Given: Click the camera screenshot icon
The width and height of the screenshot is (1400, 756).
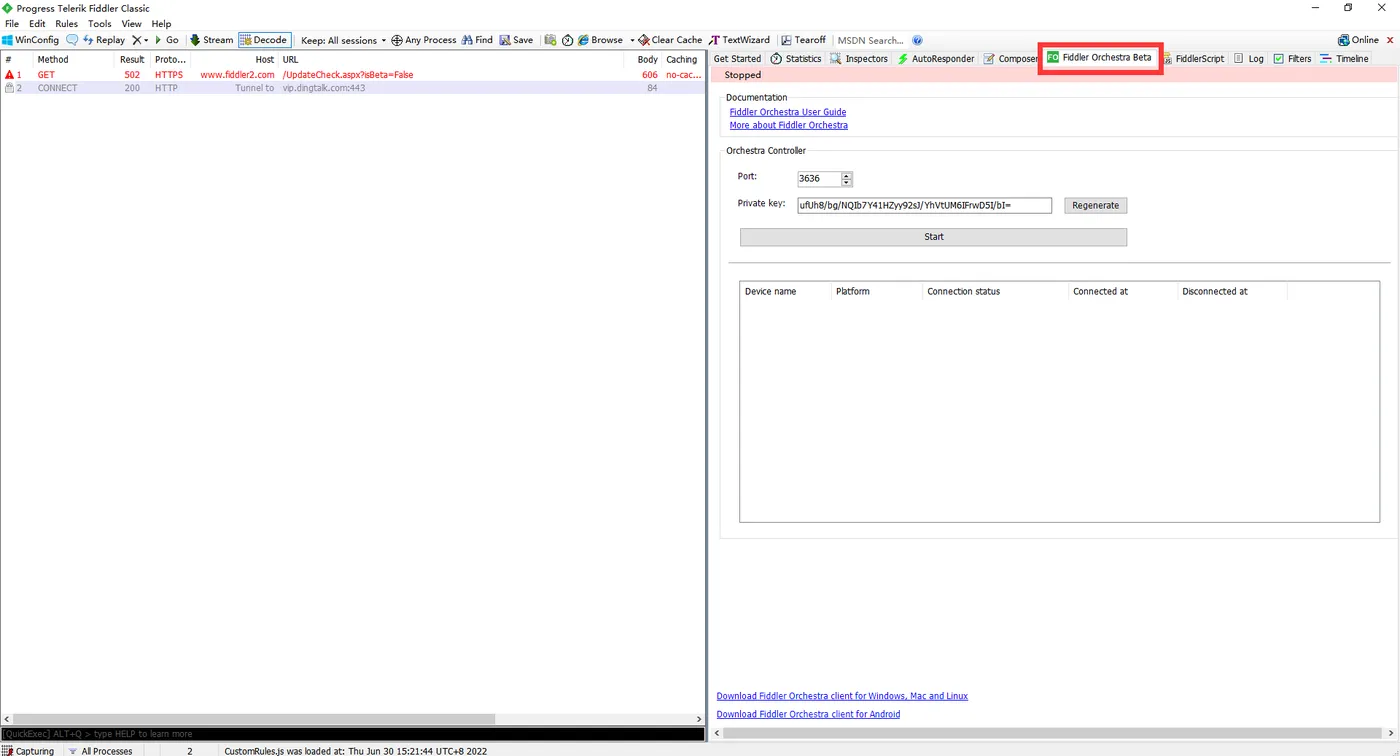Looking at the screenshot, I should [x=550, y=40].
